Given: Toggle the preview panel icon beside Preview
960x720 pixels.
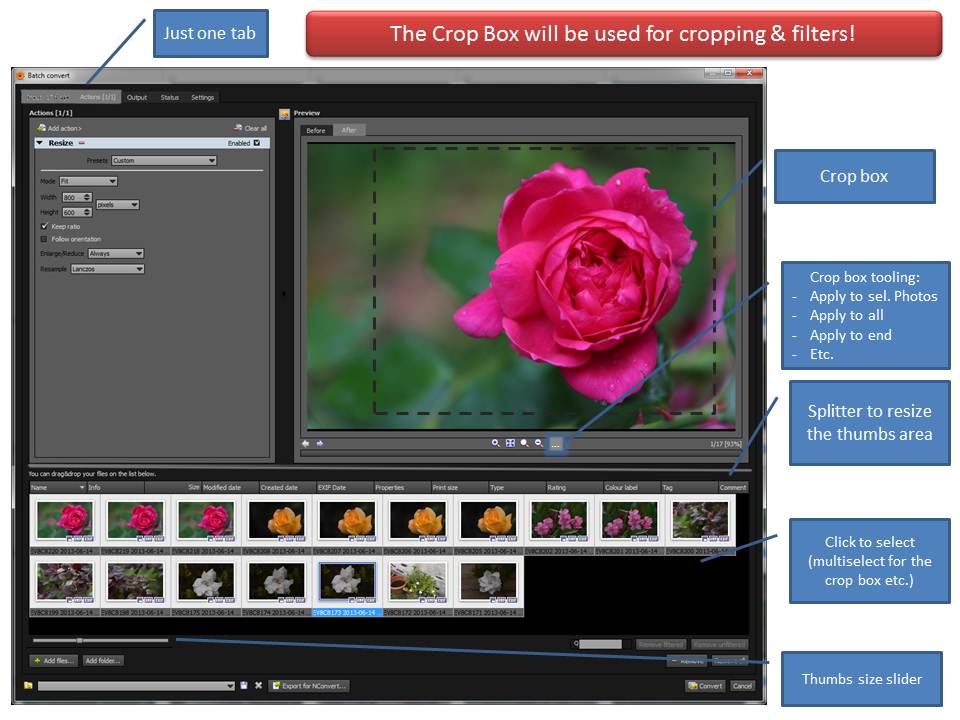Looking at the screenshot, I should pyautogui.click(x=285, y=114).
